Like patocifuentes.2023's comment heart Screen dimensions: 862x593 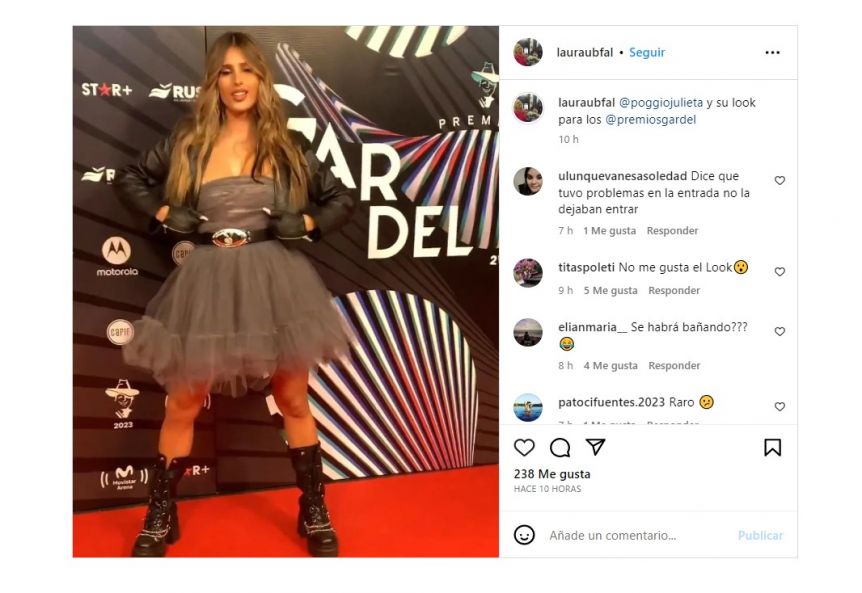pos(780,407)
